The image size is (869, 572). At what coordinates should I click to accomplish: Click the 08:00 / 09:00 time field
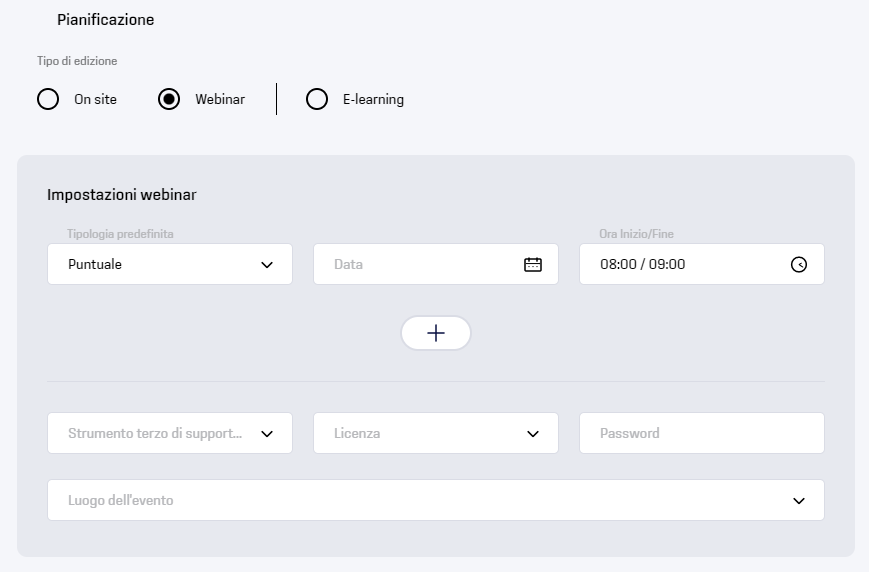pyautogui.click(x=702, y=264)
